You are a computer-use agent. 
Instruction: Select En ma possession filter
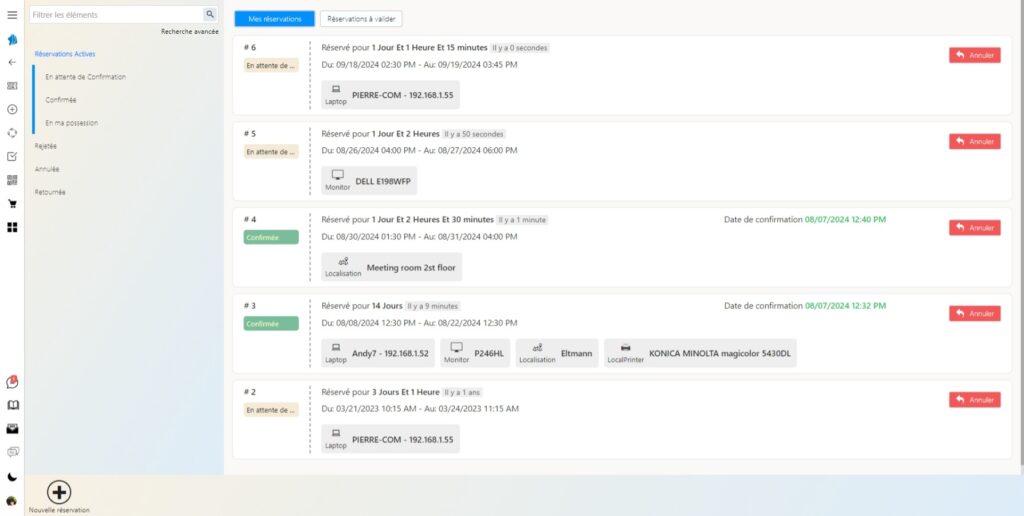tap(72, 123)
